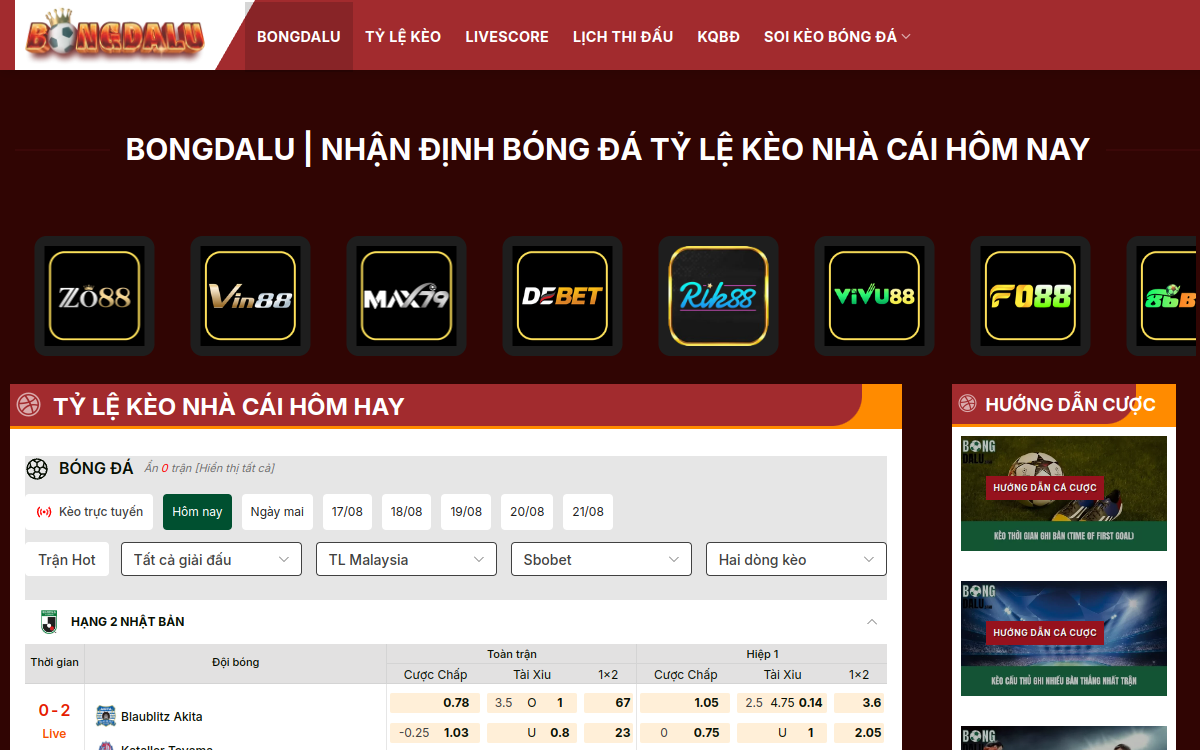Click TỶ LỆ KÈO NHÀ CÁI HÔM HAY heading

point(229,406)
